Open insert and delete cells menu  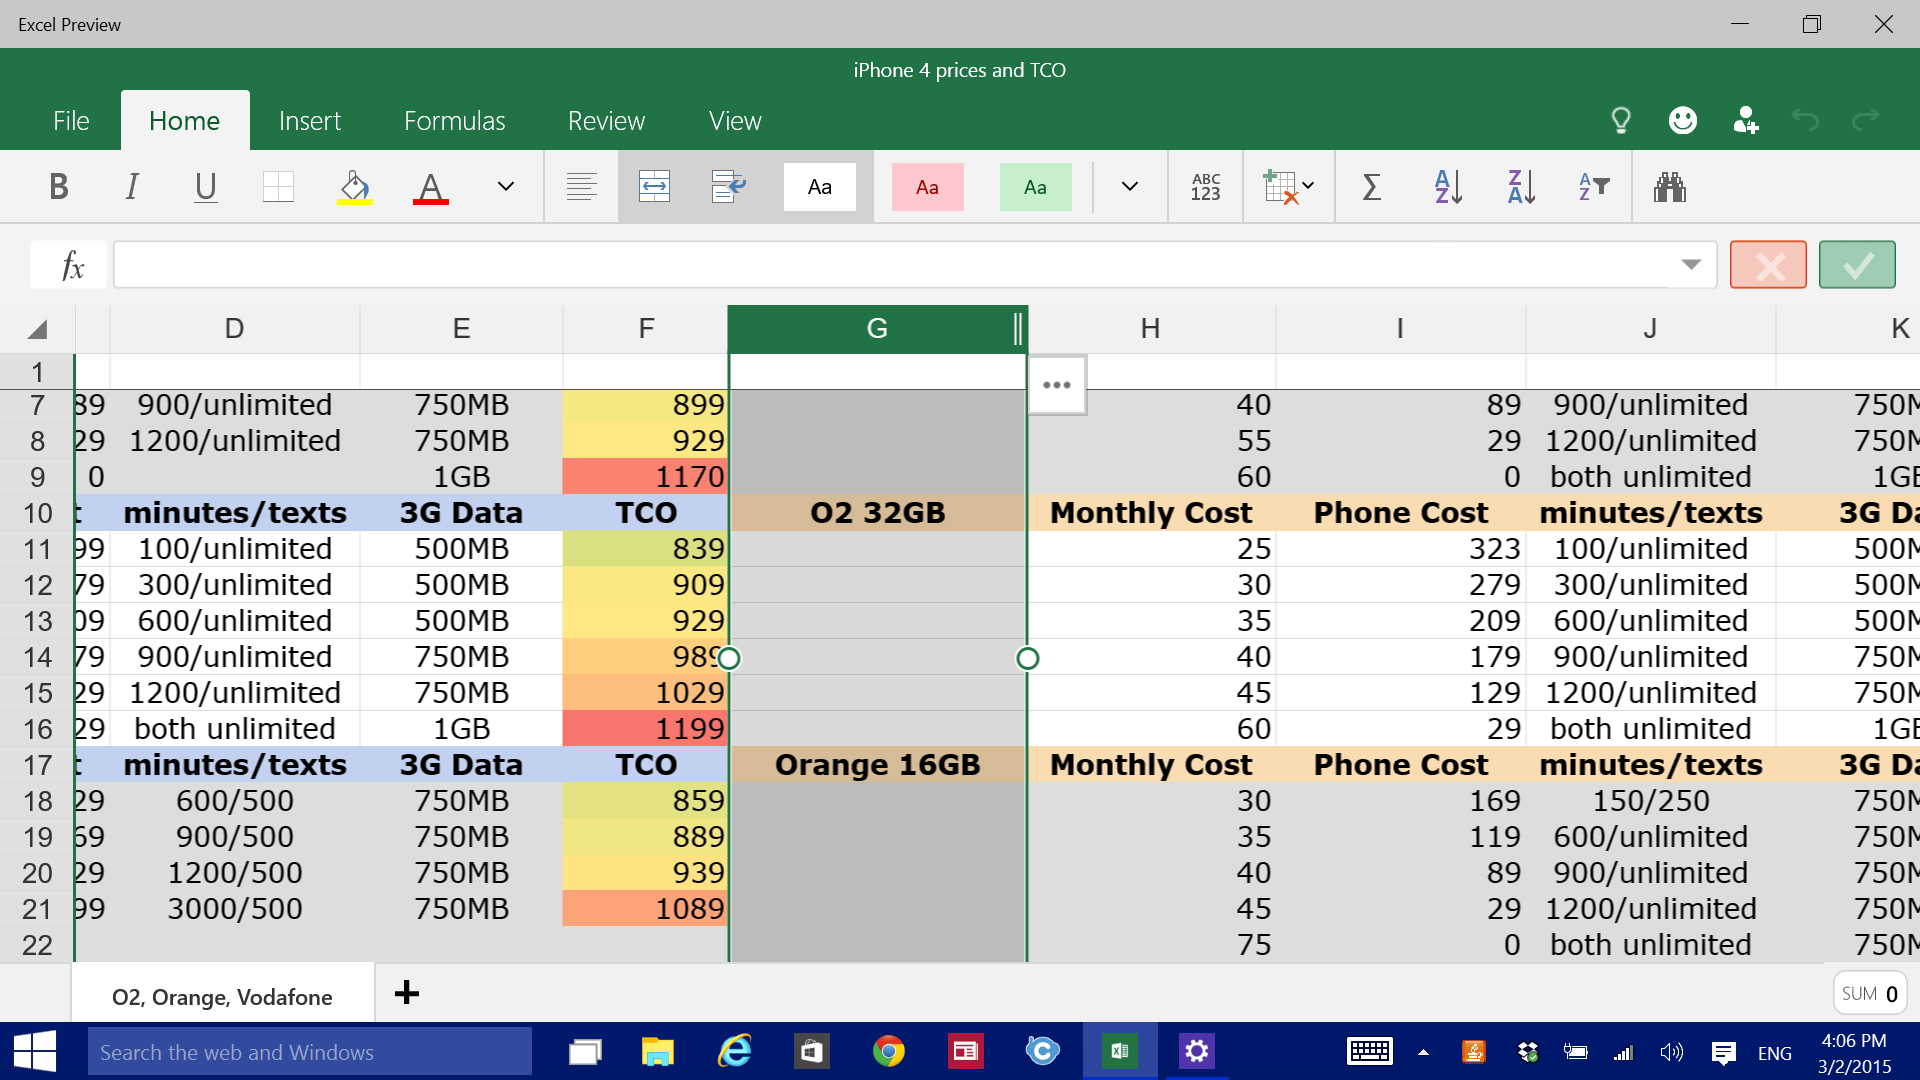pyautogui.click(x=1288, y=187)
